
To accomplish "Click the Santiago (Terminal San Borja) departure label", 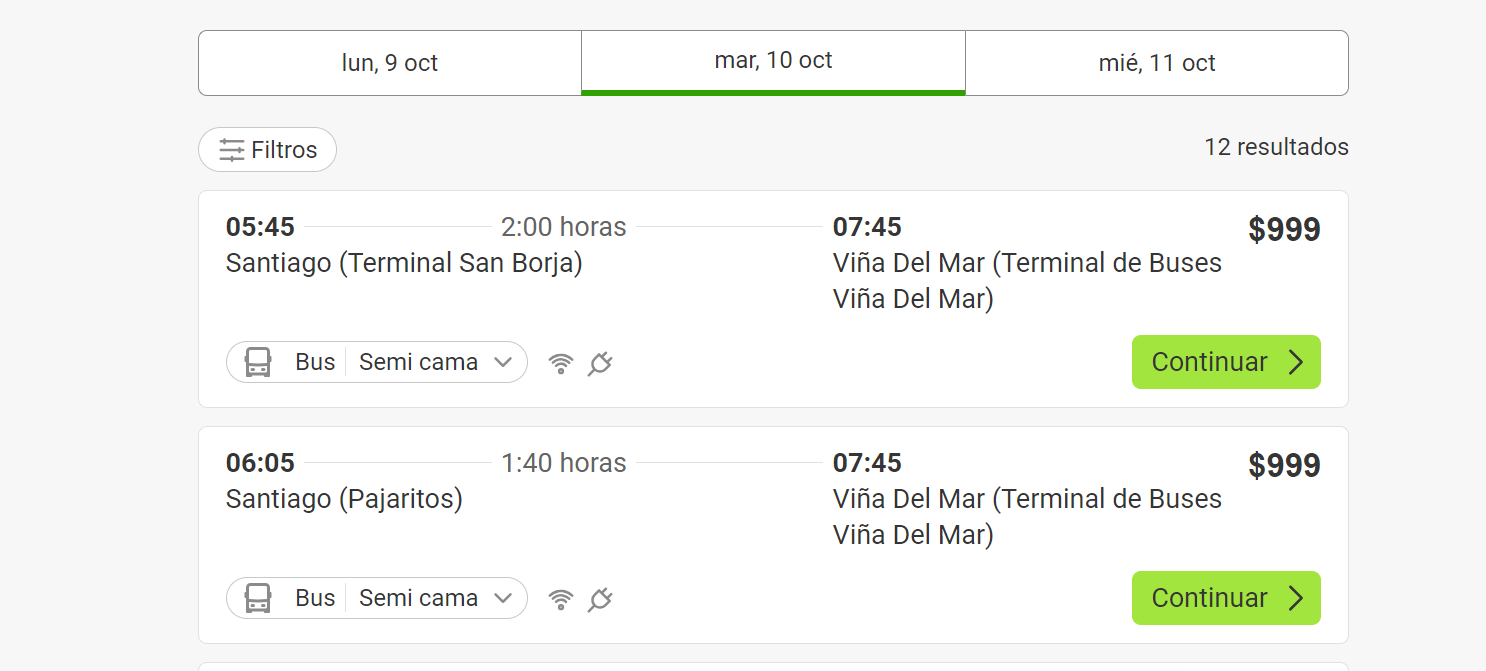I will pyautogui.click(x=404, y=263).
